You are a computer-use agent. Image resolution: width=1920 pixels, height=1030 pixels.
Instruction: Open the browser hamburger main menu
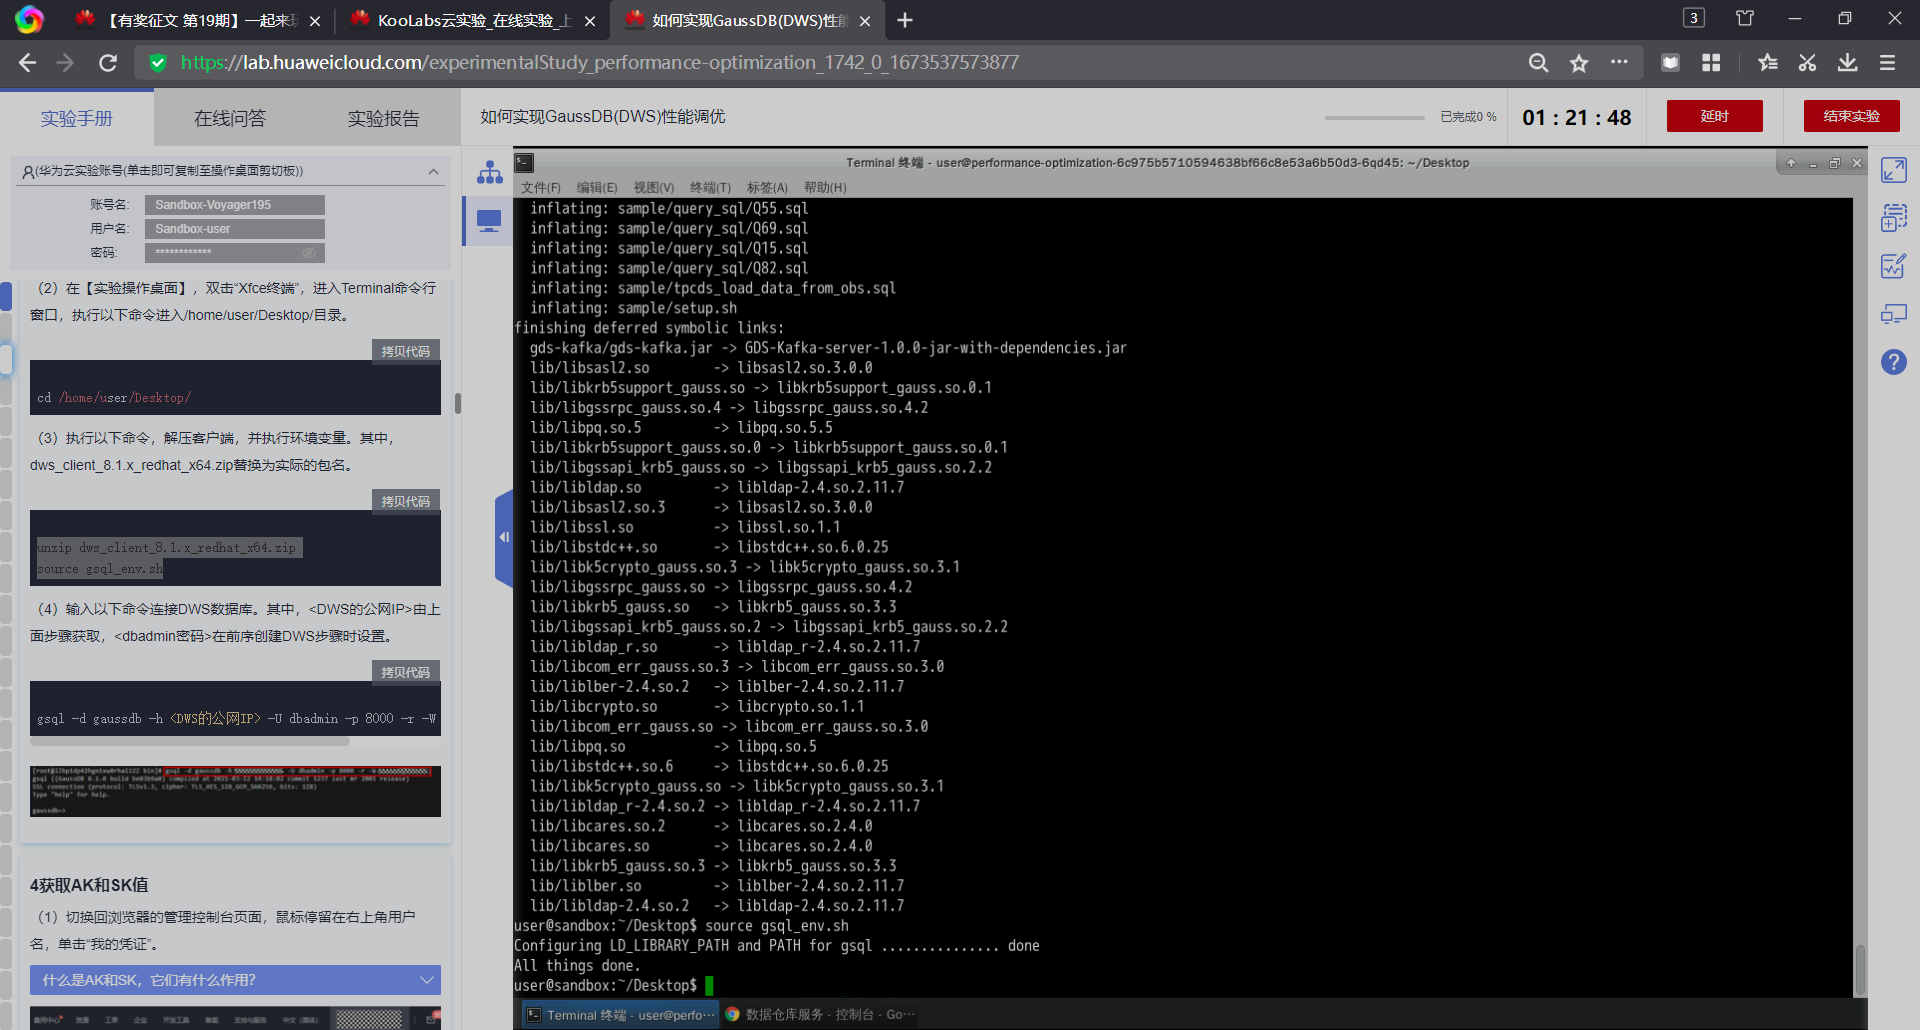pos(1888,63)
